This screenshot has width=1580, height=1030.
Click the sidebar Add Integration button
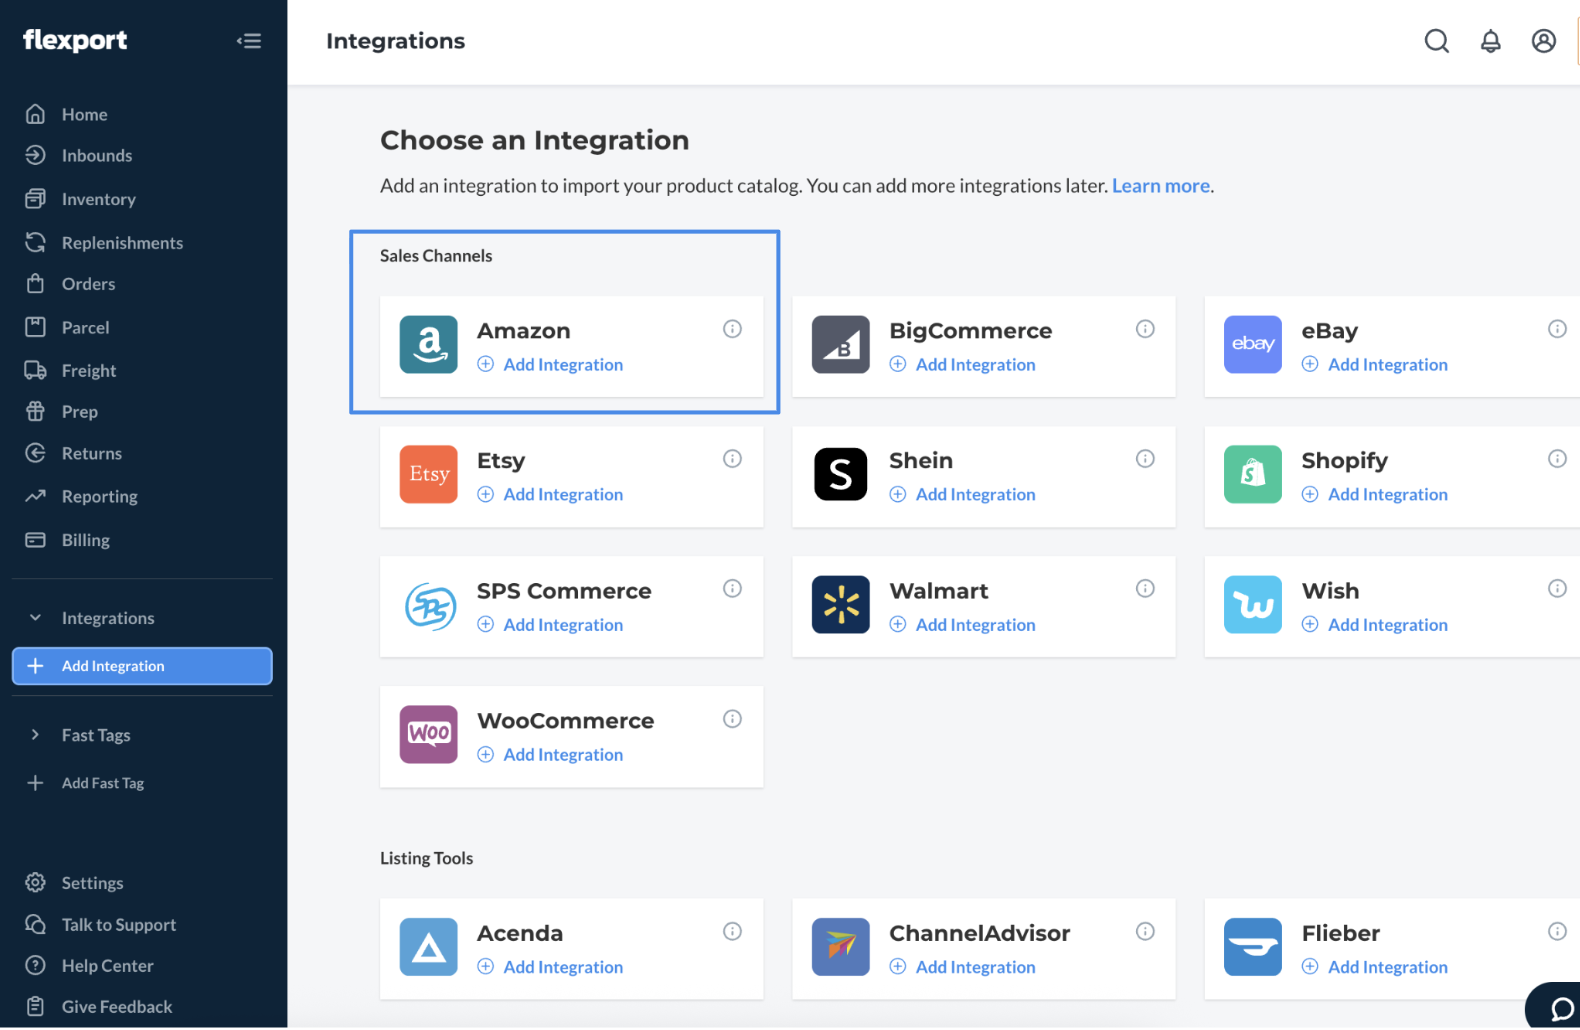(142, 666)
